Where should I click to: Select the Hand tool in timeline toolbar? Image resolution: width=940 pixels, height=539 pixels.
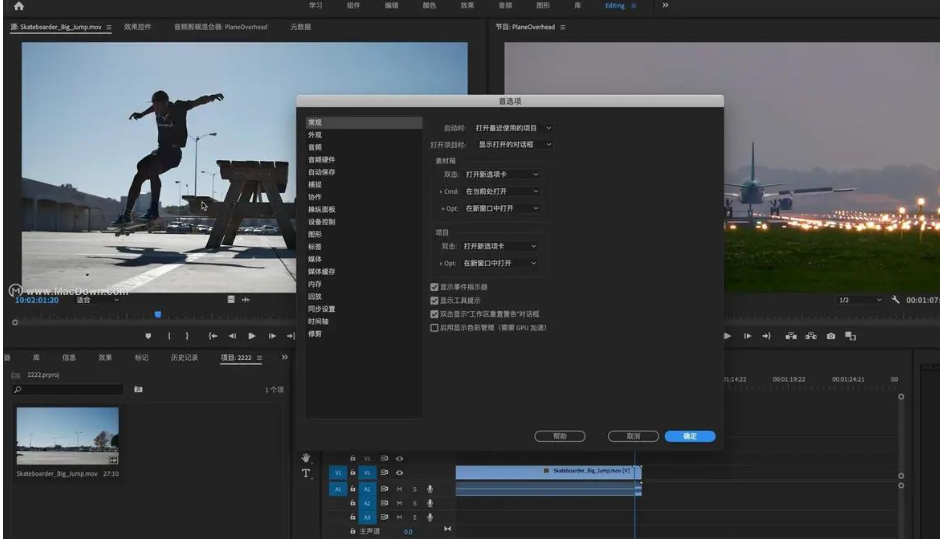coord(306,458)
